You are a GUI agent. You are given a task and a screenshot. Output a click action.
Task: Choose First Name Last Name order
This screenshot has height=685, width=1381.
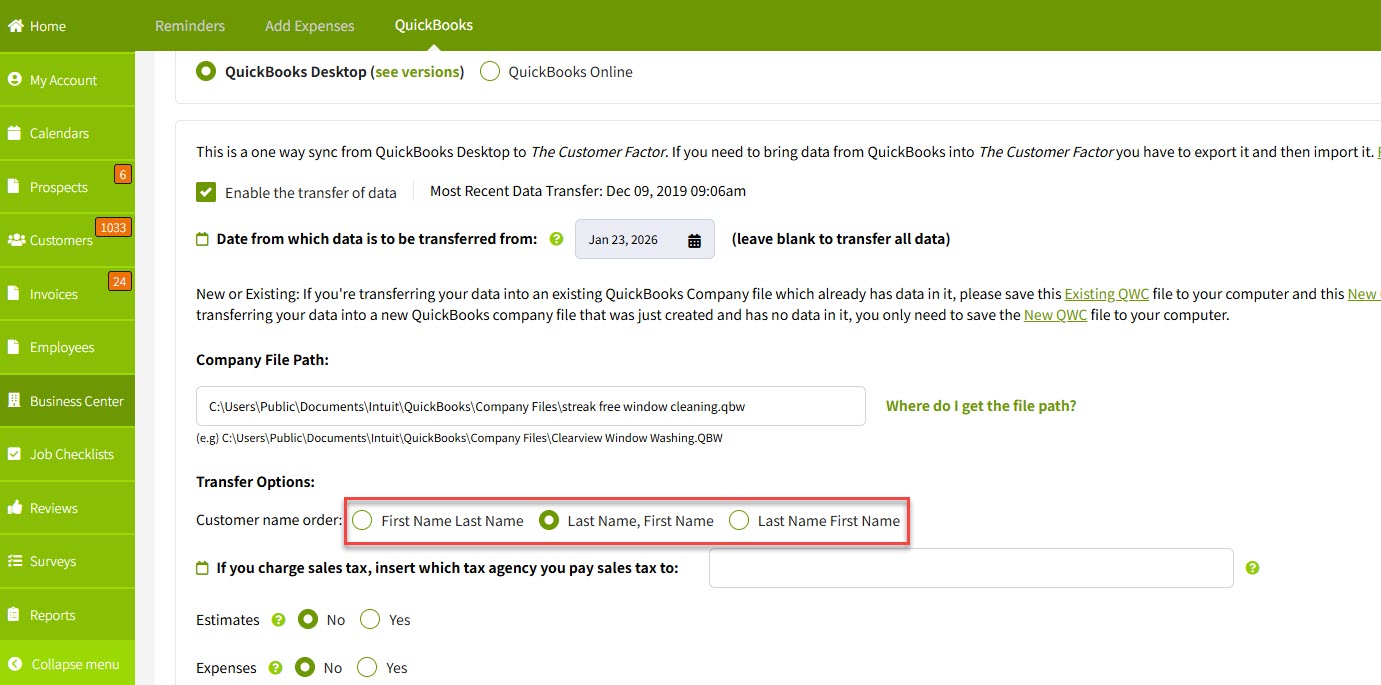[x=362, y=520]
